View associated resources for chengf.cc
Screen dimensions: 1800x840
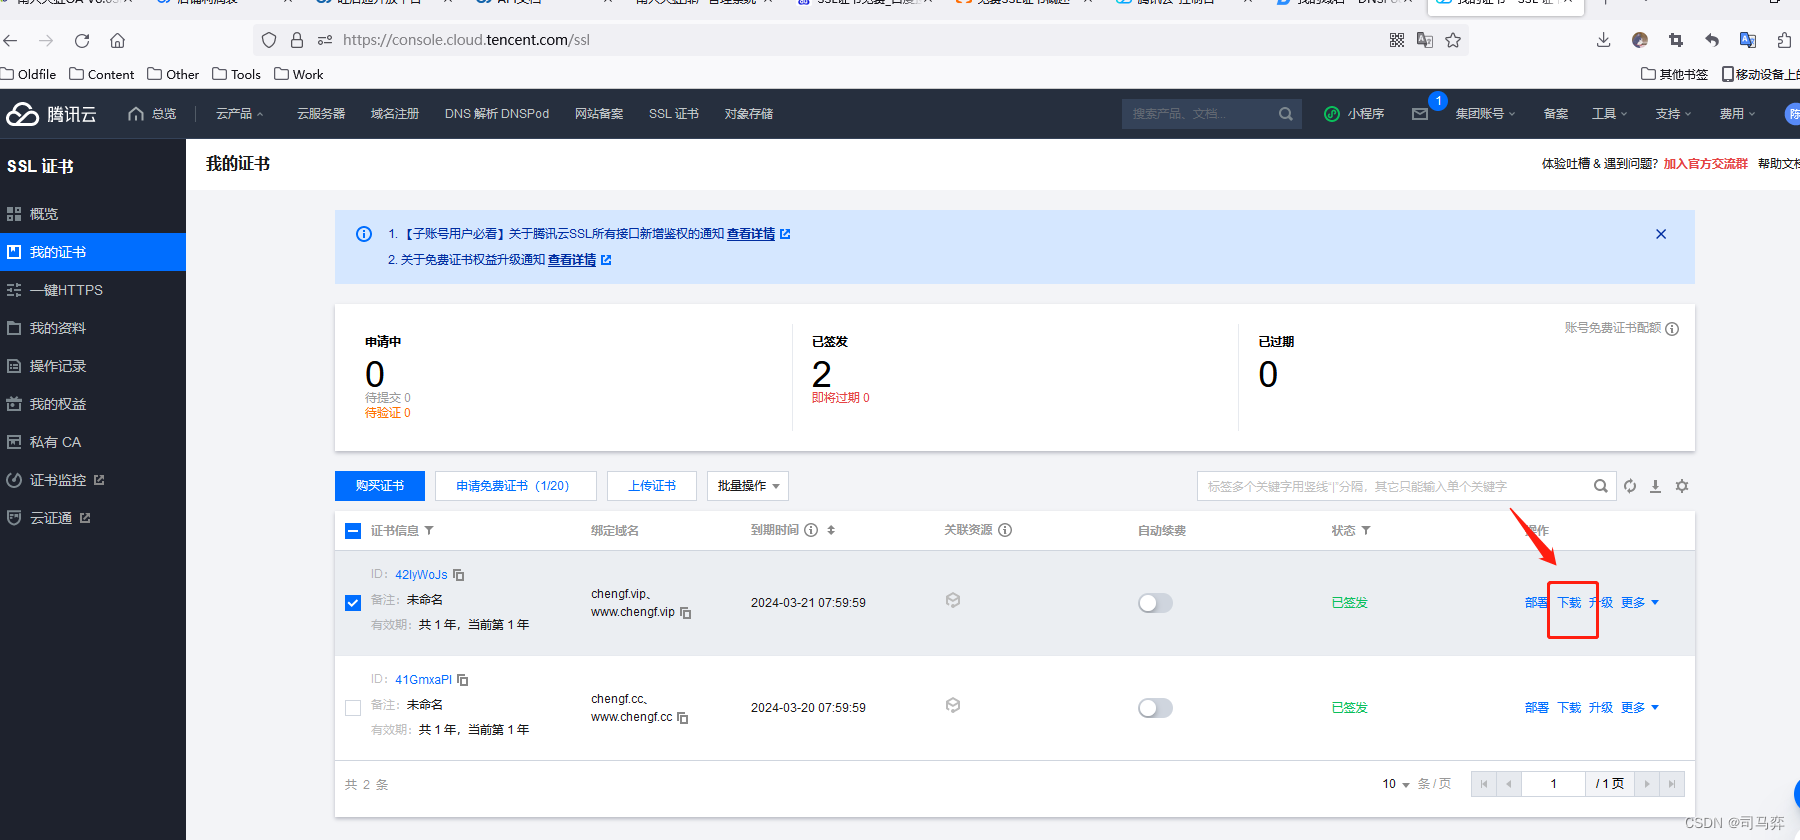tap(953, 705)
